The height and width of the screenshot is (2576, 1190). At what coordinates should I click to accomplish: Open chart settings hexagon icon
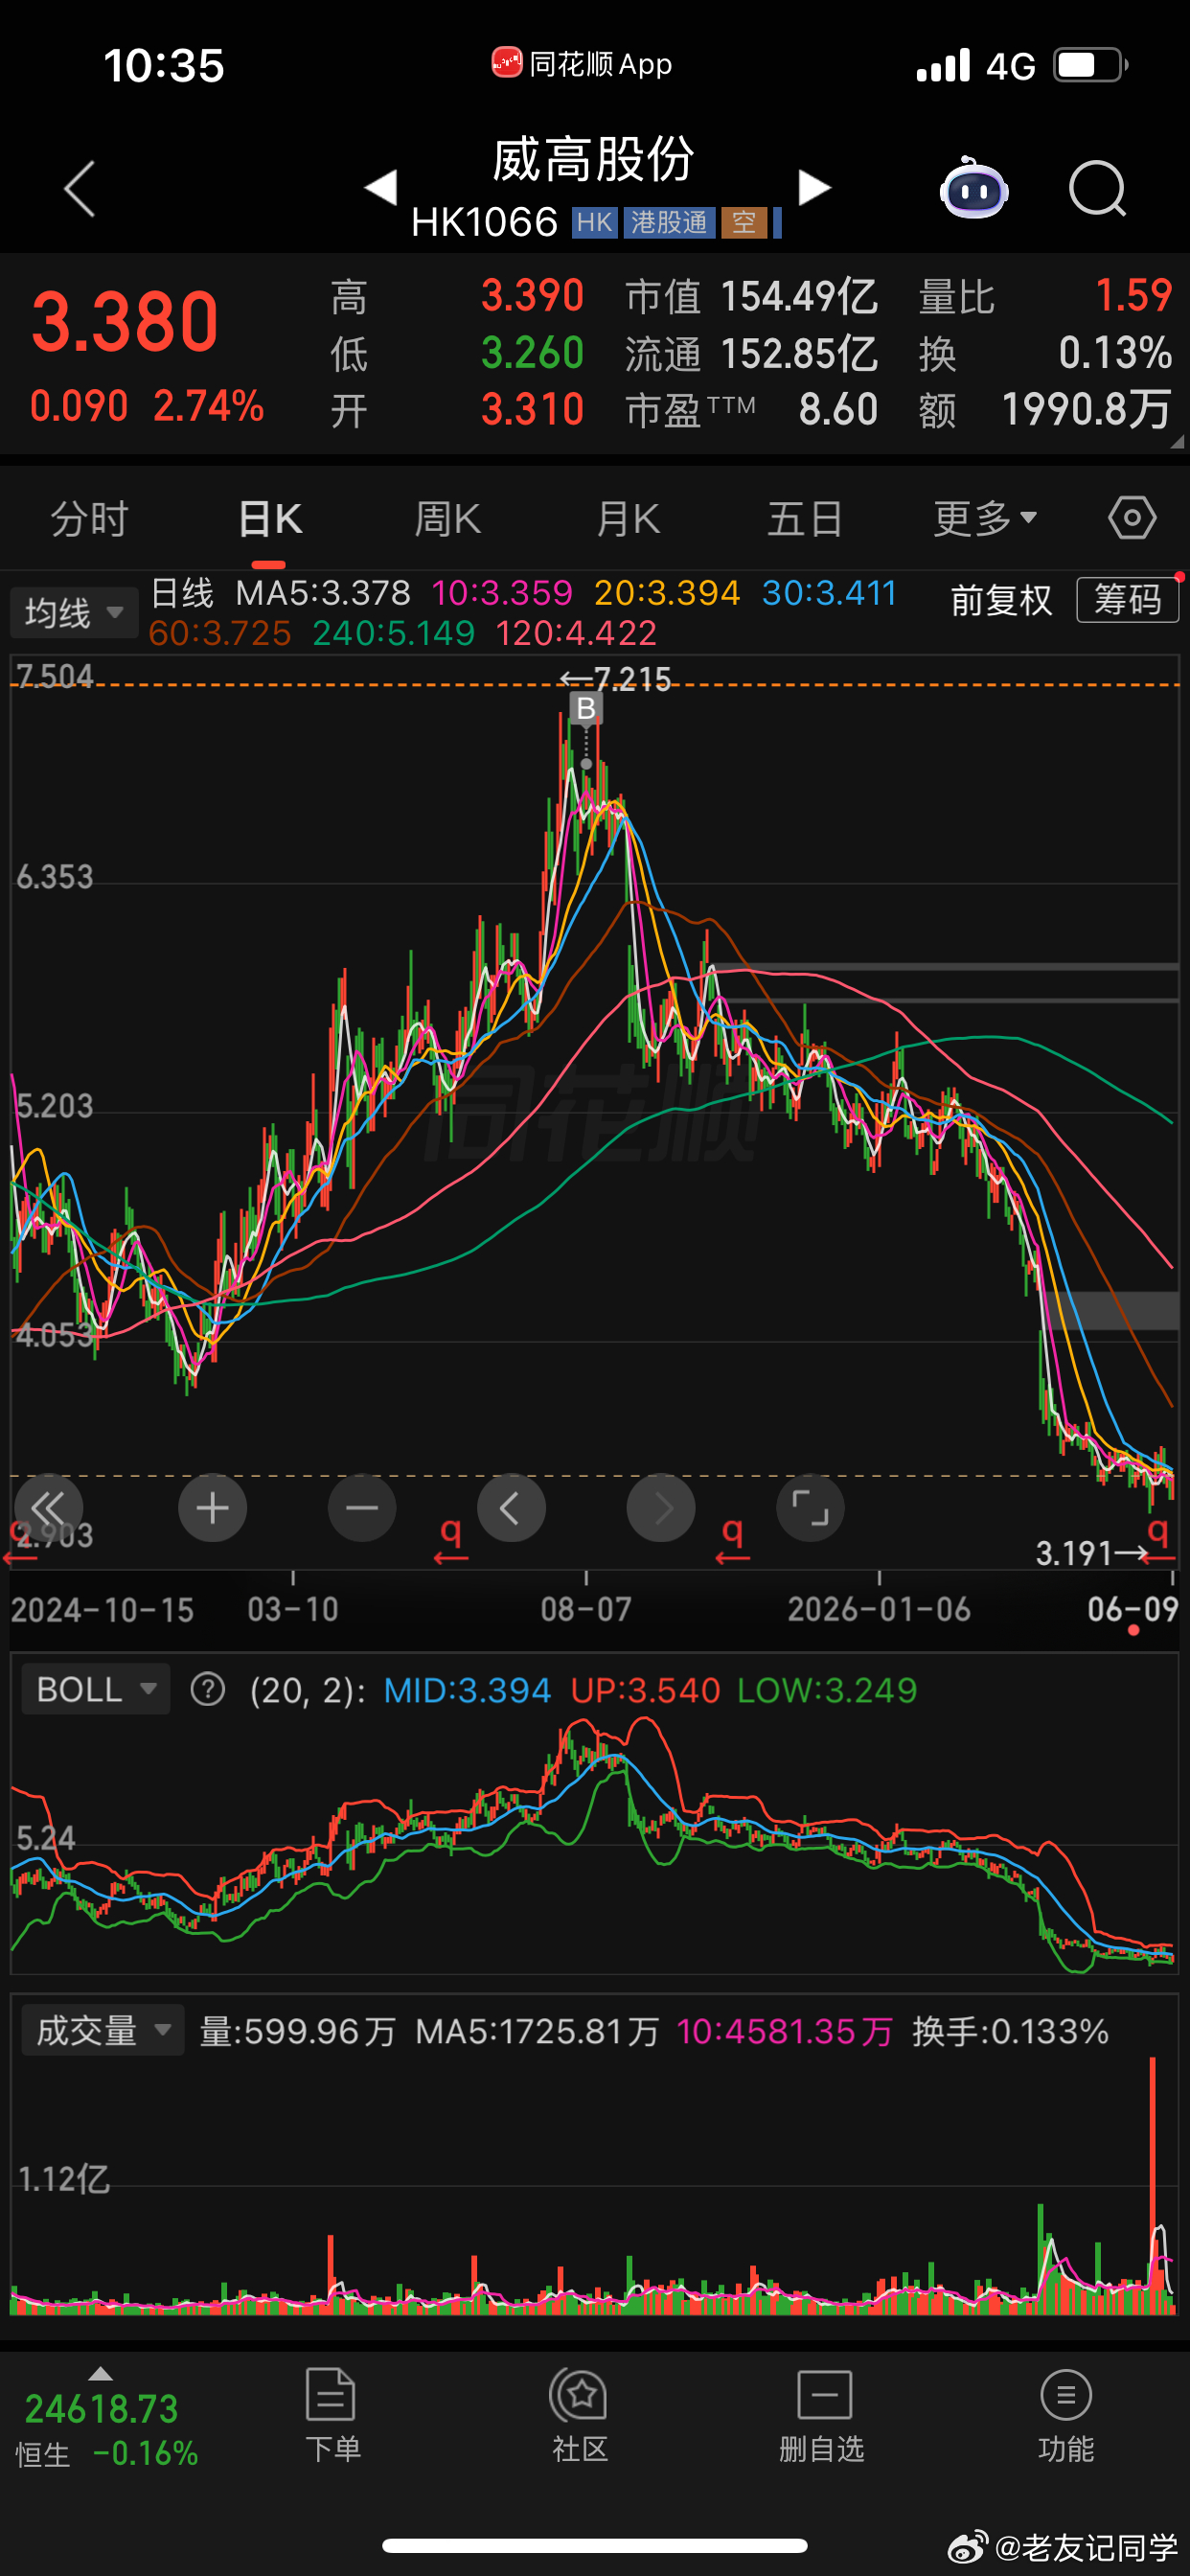(1132, 518)
